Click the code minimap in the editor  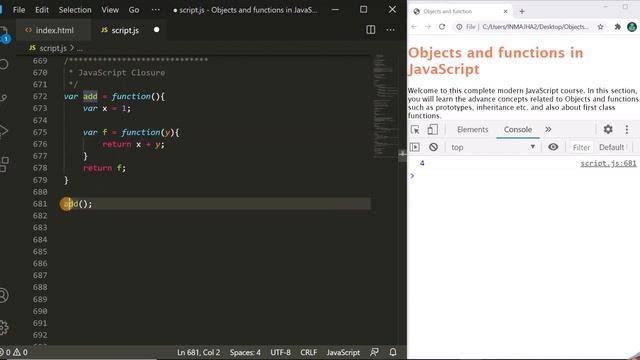pos(384,106)
